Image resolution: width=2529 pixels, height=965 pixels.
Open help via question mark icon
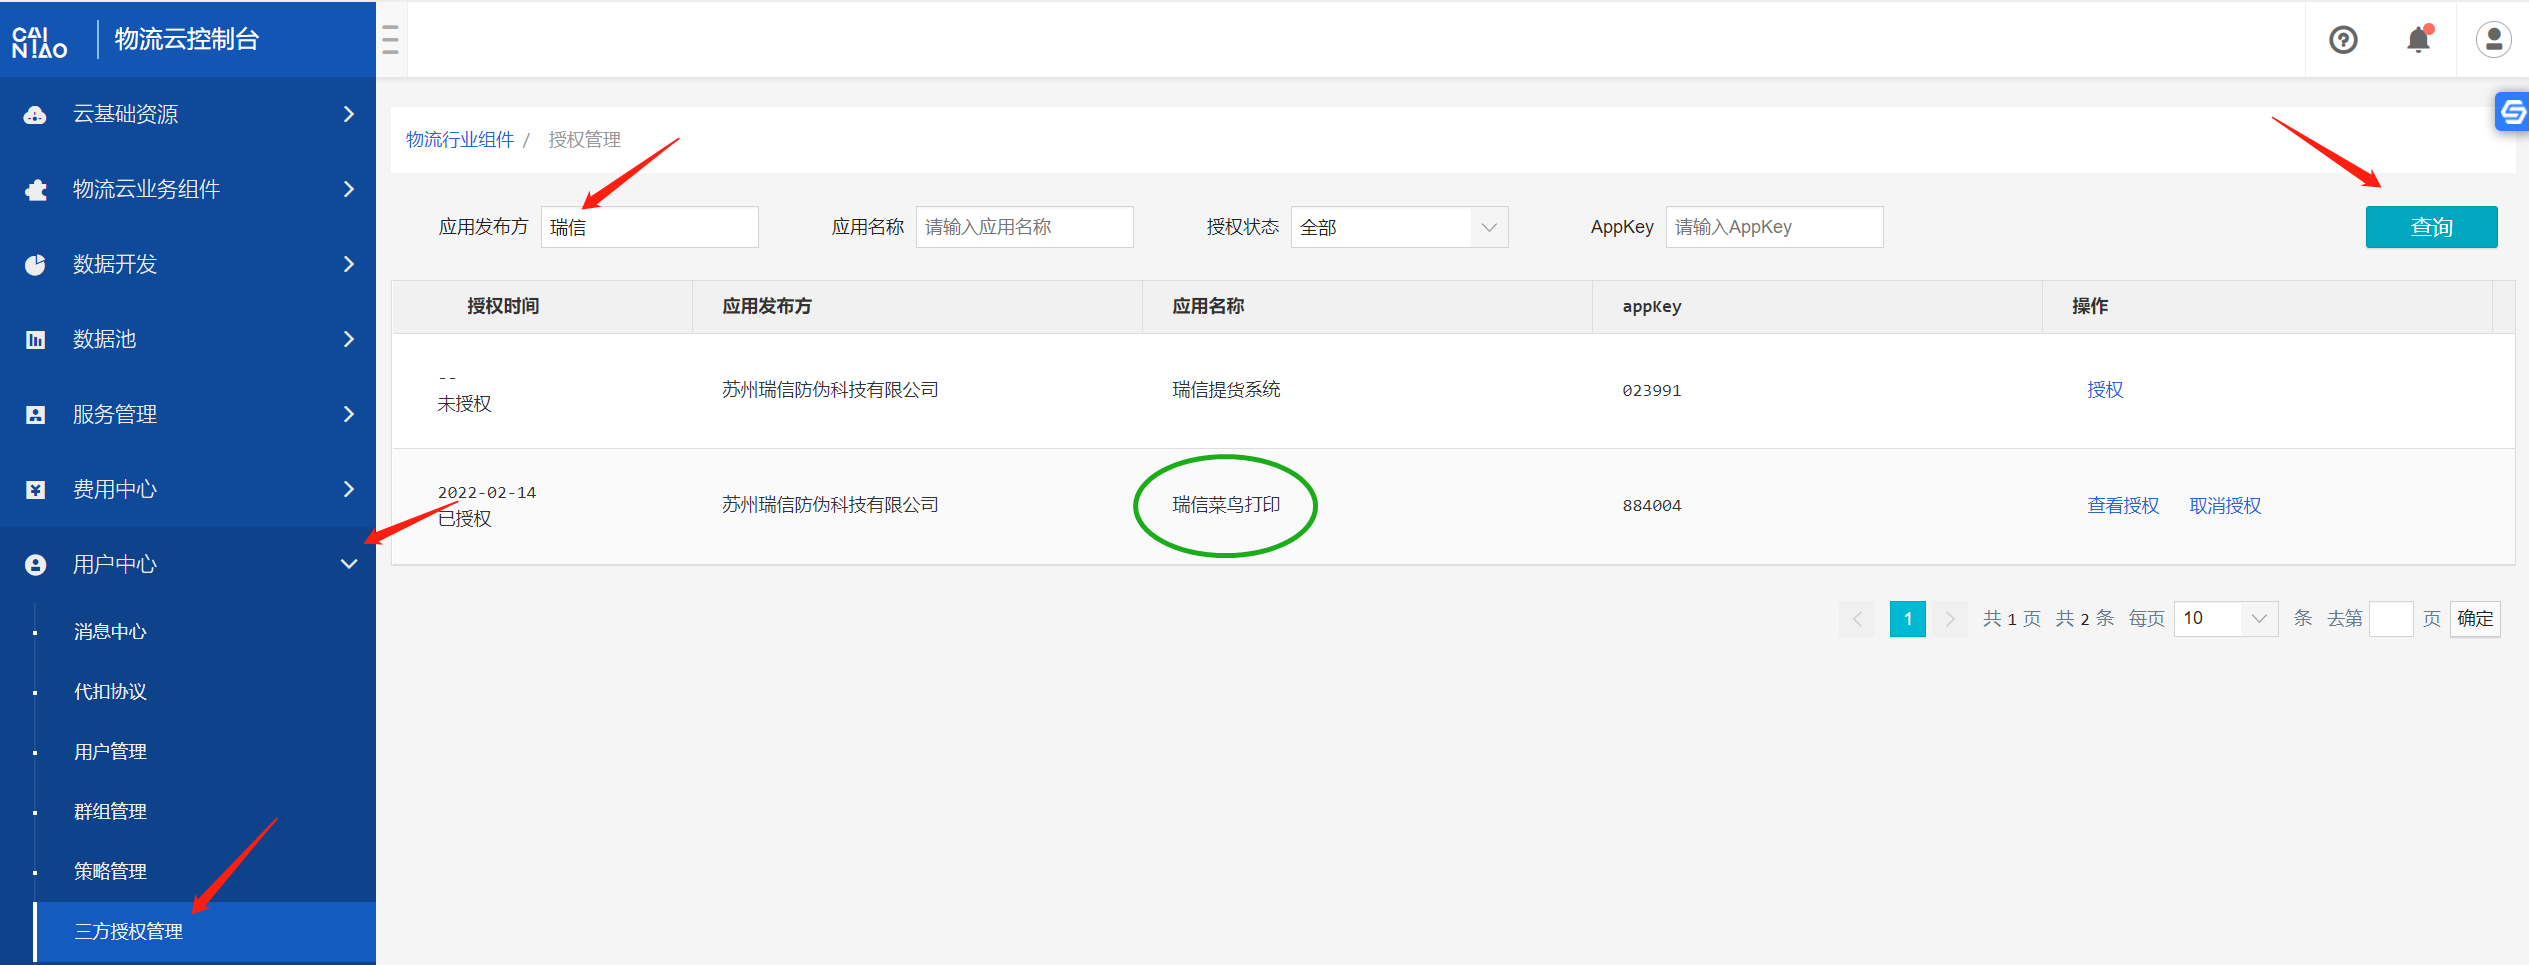tap(2343, 40)
